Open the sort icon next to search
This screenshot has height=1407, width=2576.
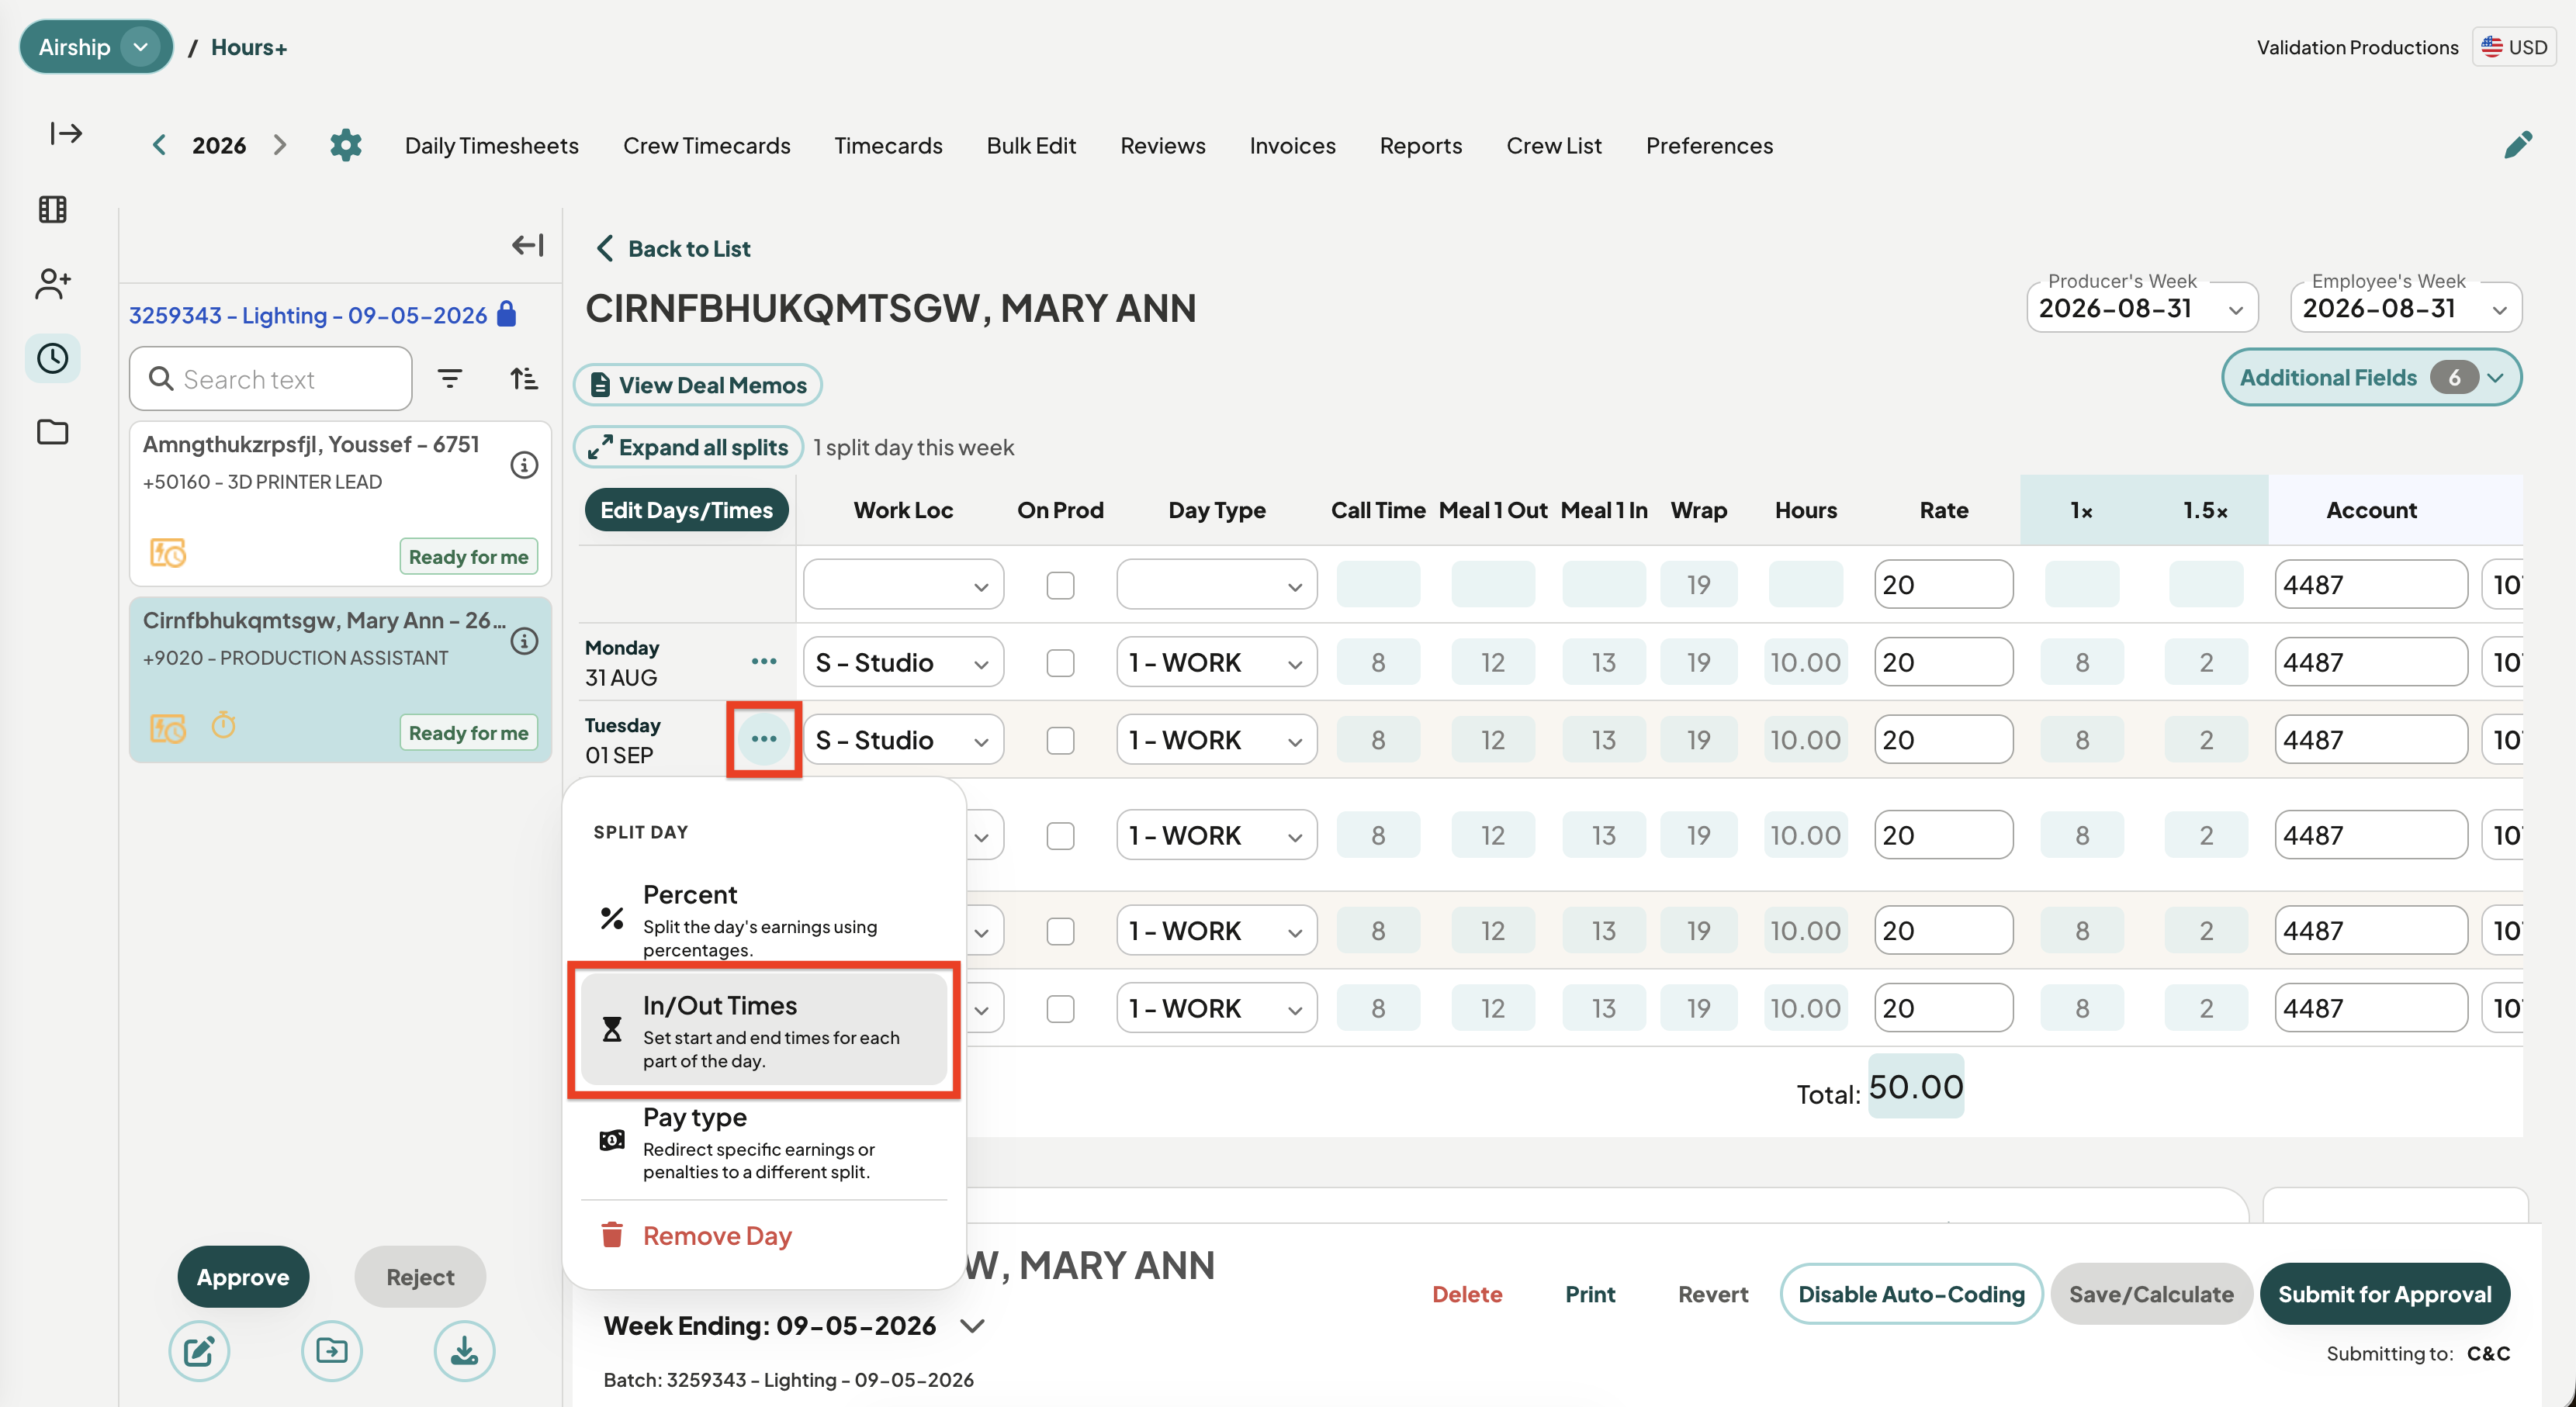tap(524, 379)
